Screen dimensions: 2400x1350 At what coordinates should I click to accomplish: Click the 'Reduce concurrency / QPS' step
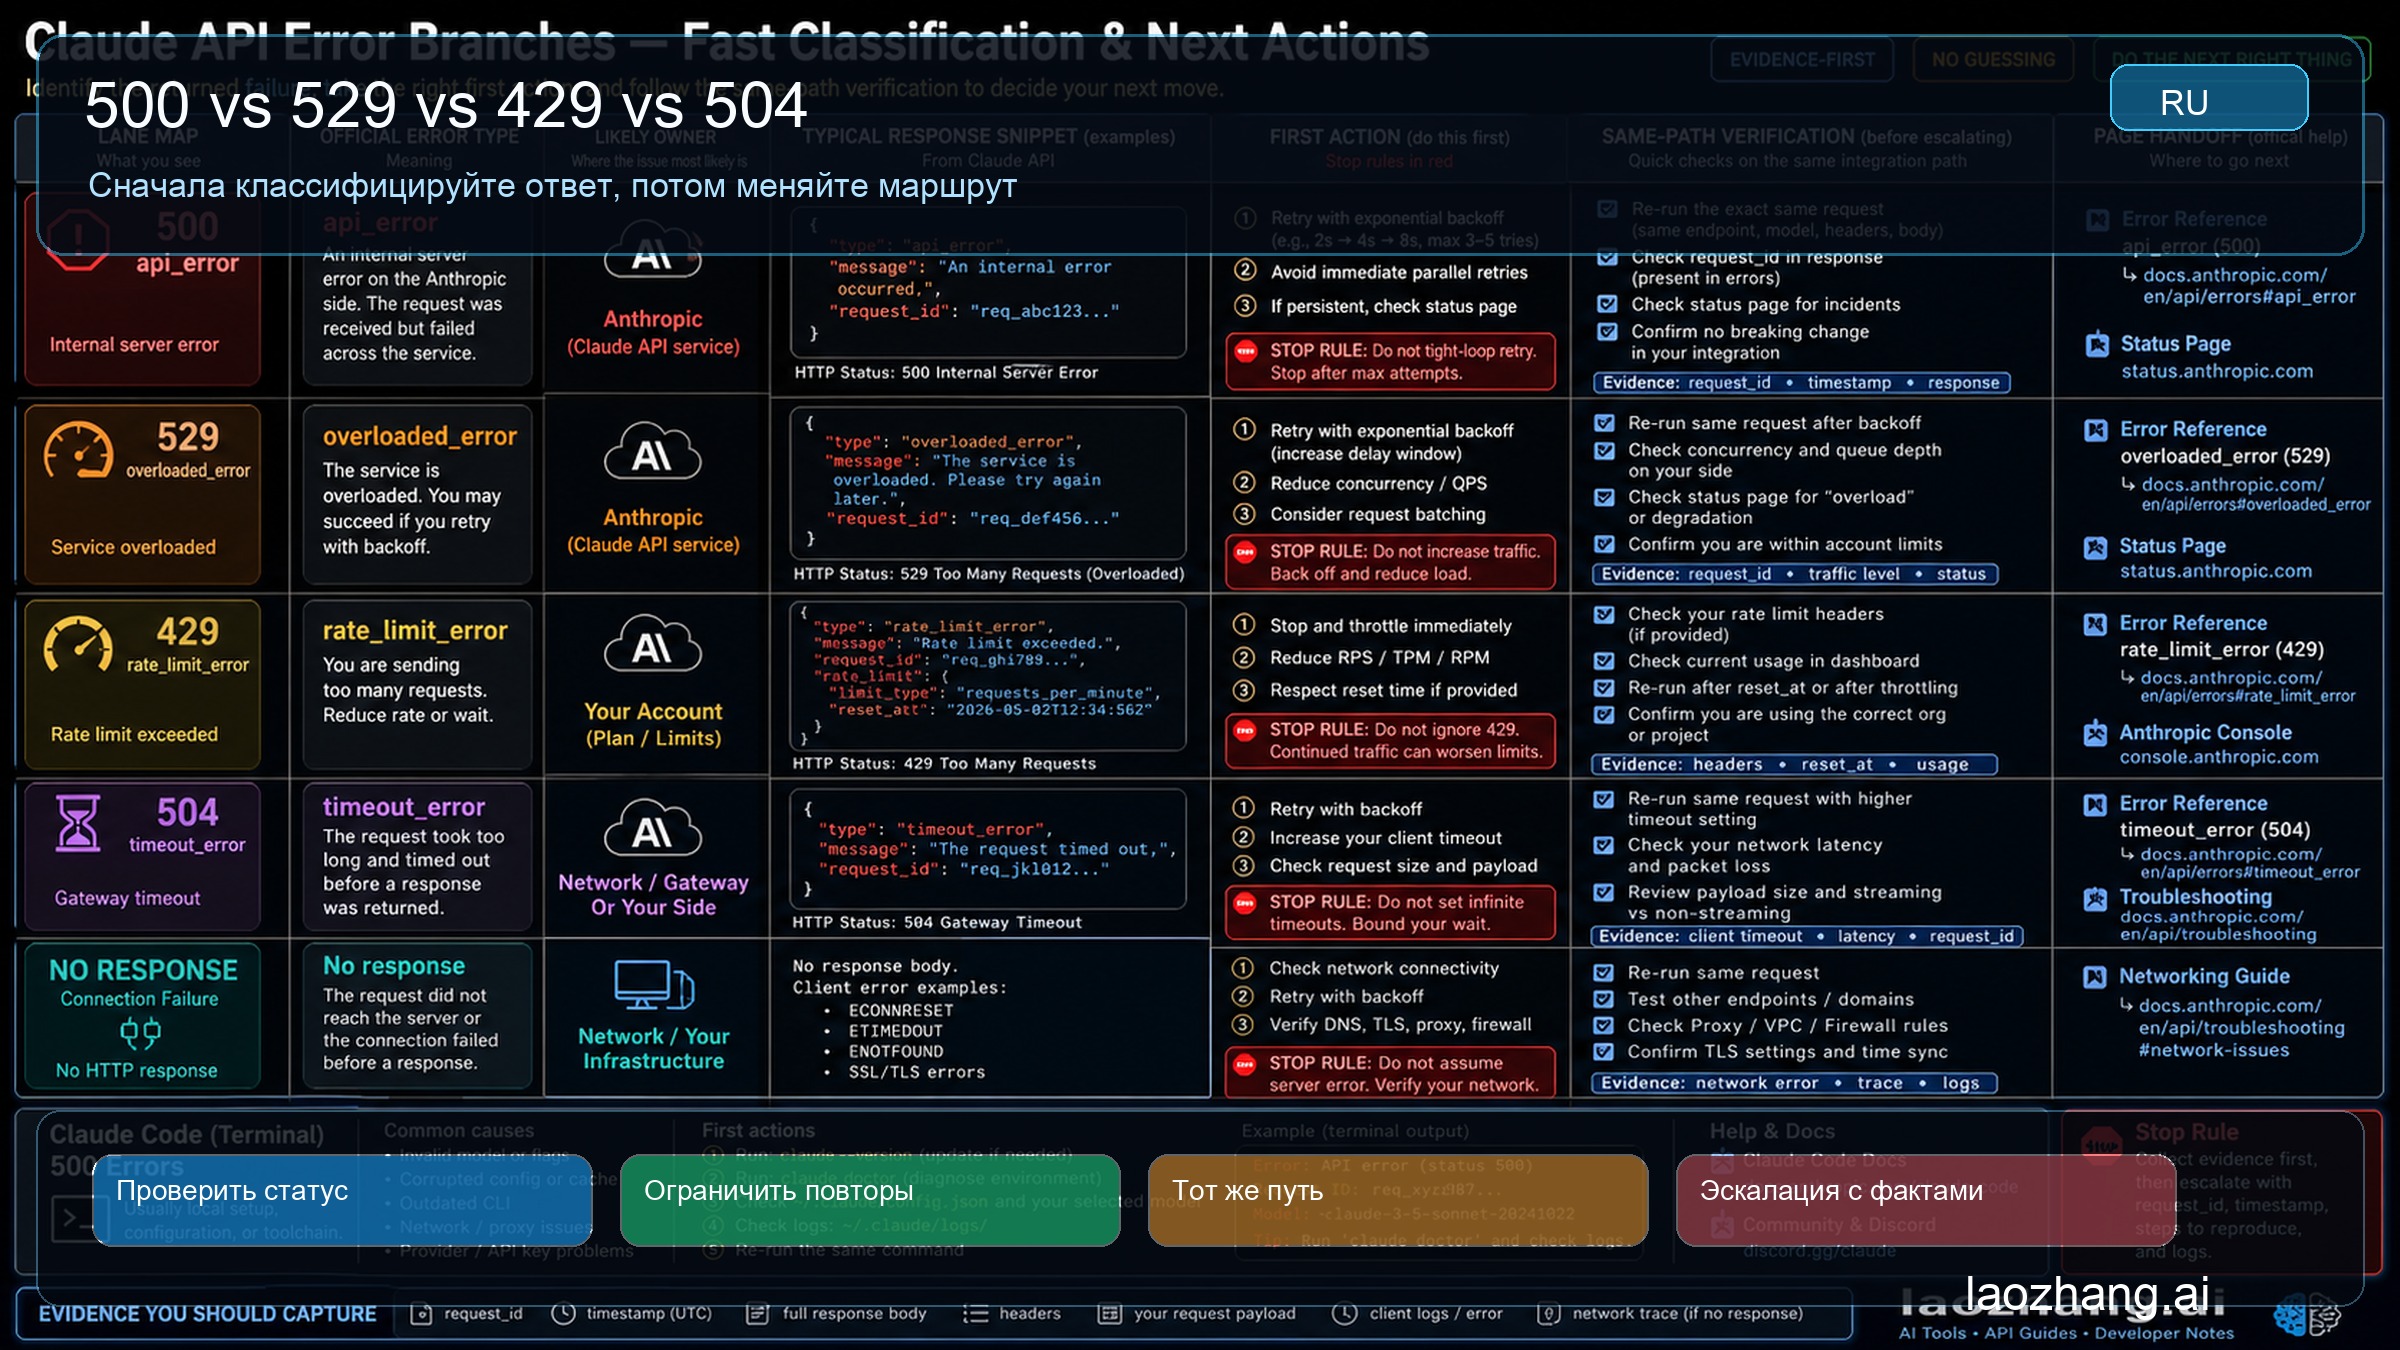click(x=1378, y=484)
